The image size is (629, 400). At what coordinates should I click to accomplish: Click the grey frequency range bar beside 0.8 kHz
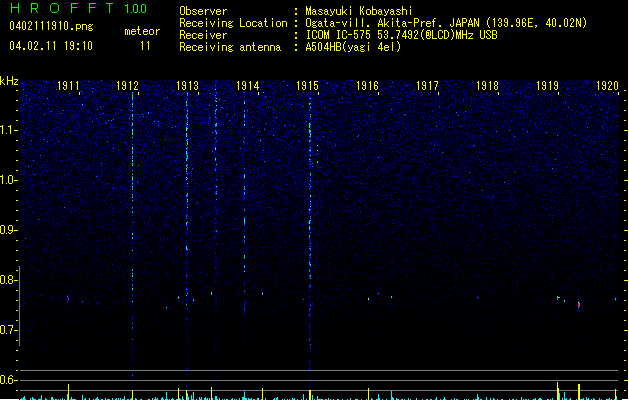click(x=19, y=305)
